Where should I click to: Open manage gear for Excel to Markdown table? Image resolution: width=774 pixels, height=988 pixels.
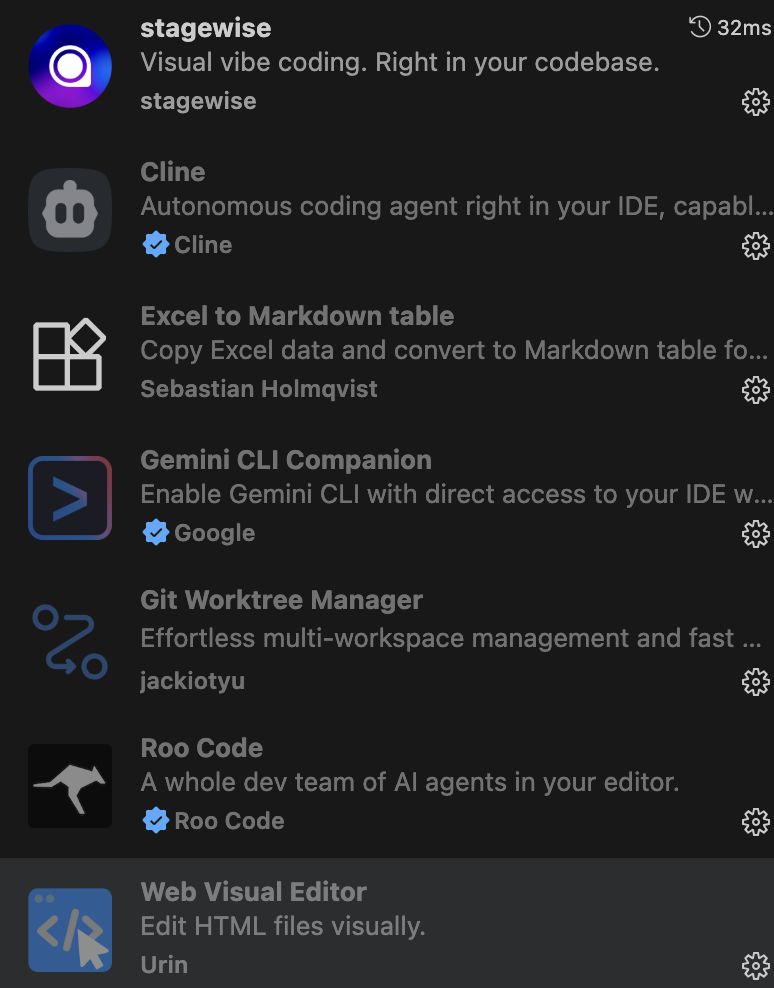755,390
